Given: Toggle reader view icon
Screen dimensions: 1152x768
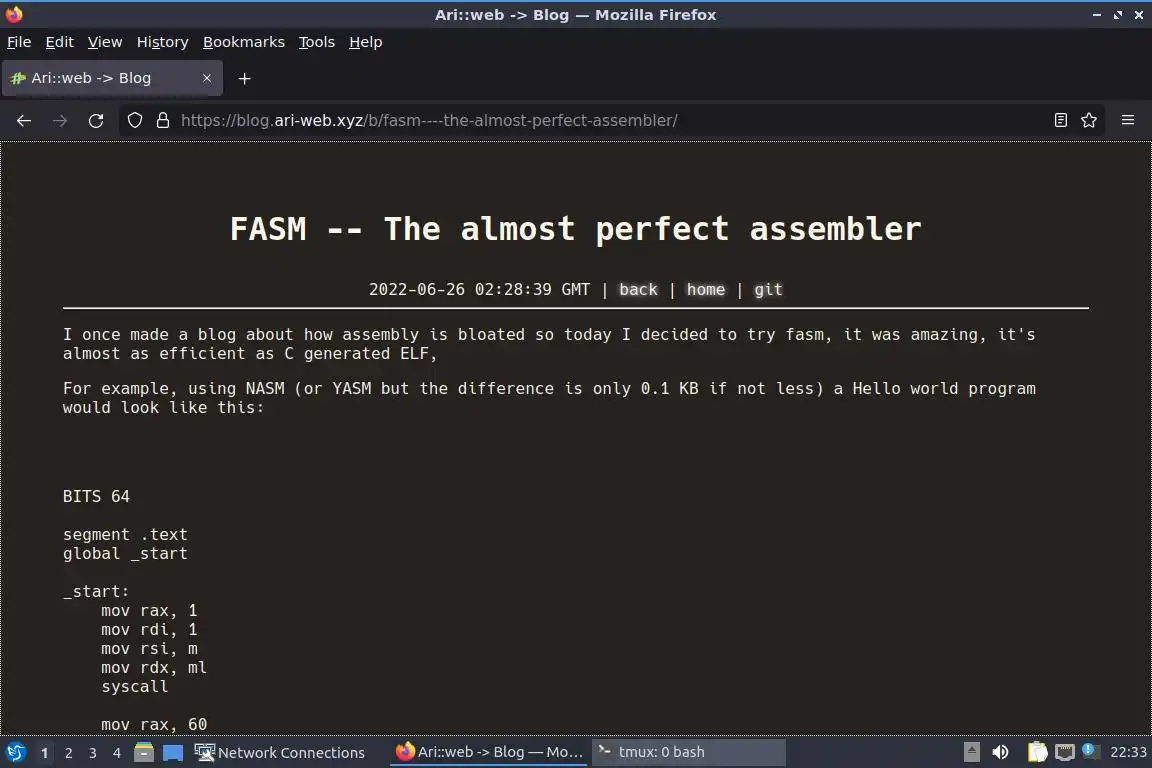Looking at the screenshot, I should (x=1060, y=121).
